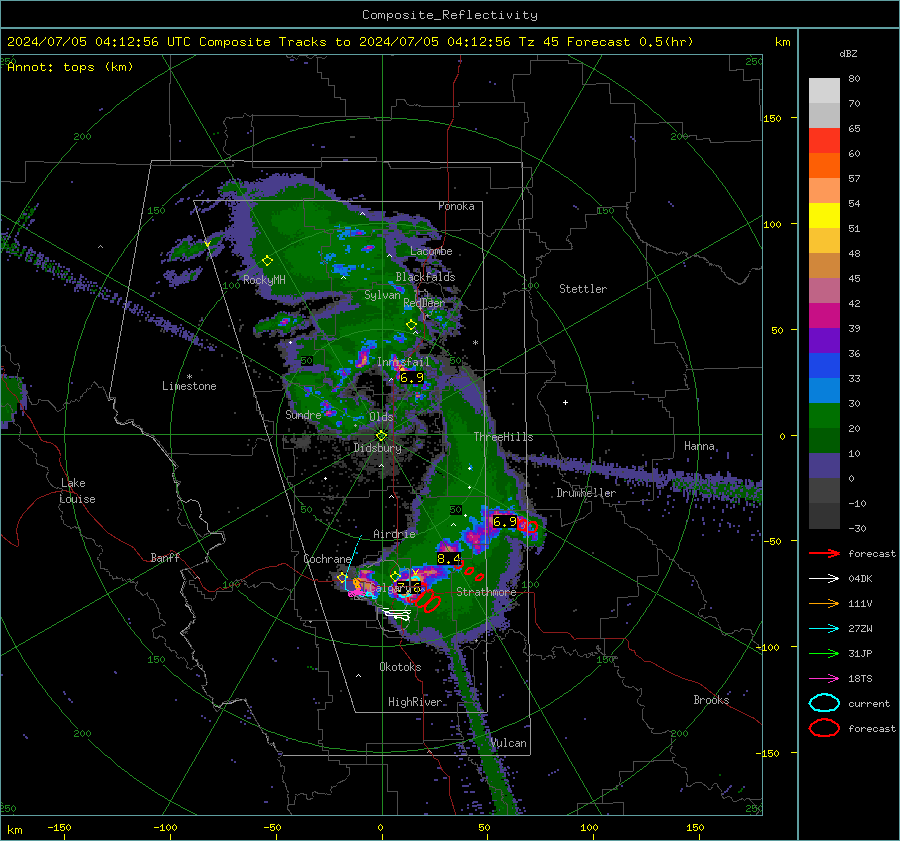The height and width of the screenshot is (841, 900).
Task: Click the white storm track outline south of Calgary
Action: [x=397, y=614]
